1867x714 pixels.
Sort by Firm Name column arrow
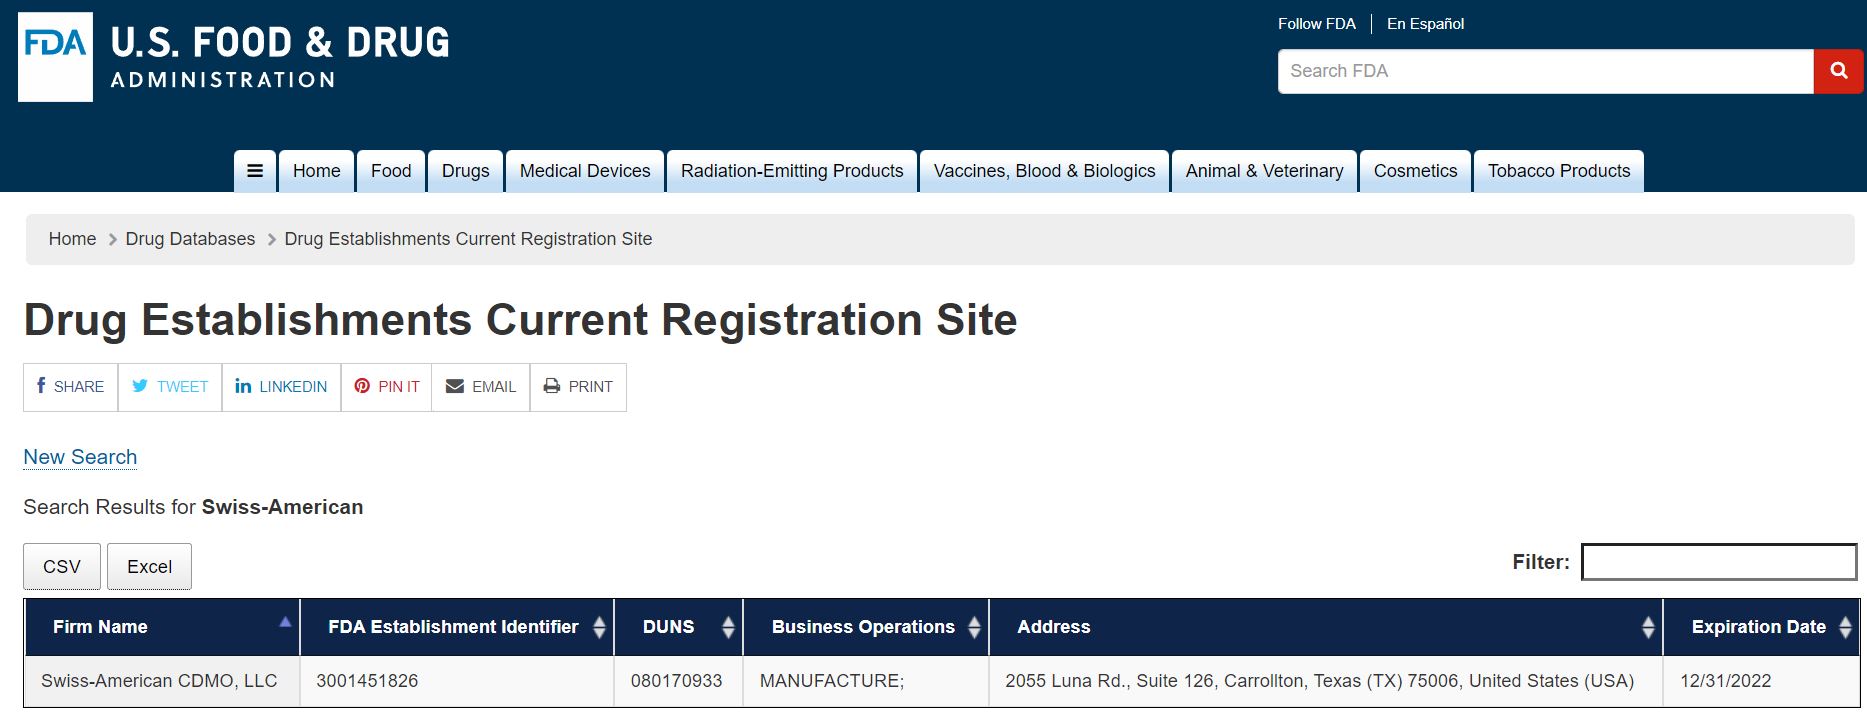click(285, 622)
